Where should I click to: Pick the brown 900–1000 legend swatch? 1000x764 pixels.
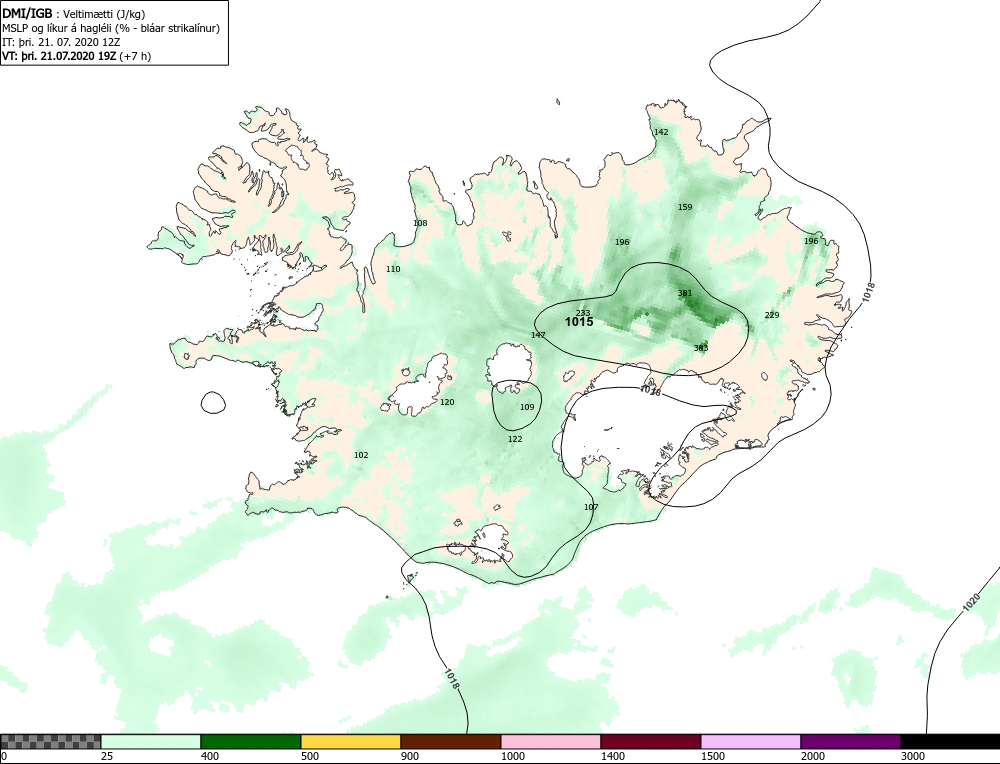pos(451,741)
